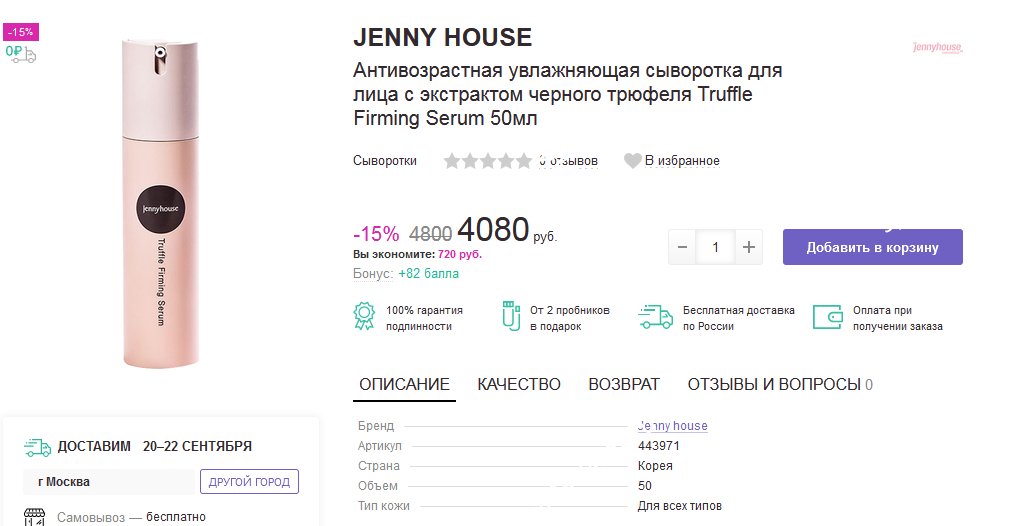
Task: Click the Самовывоз — бесплатно text
Action: [132, 518]
